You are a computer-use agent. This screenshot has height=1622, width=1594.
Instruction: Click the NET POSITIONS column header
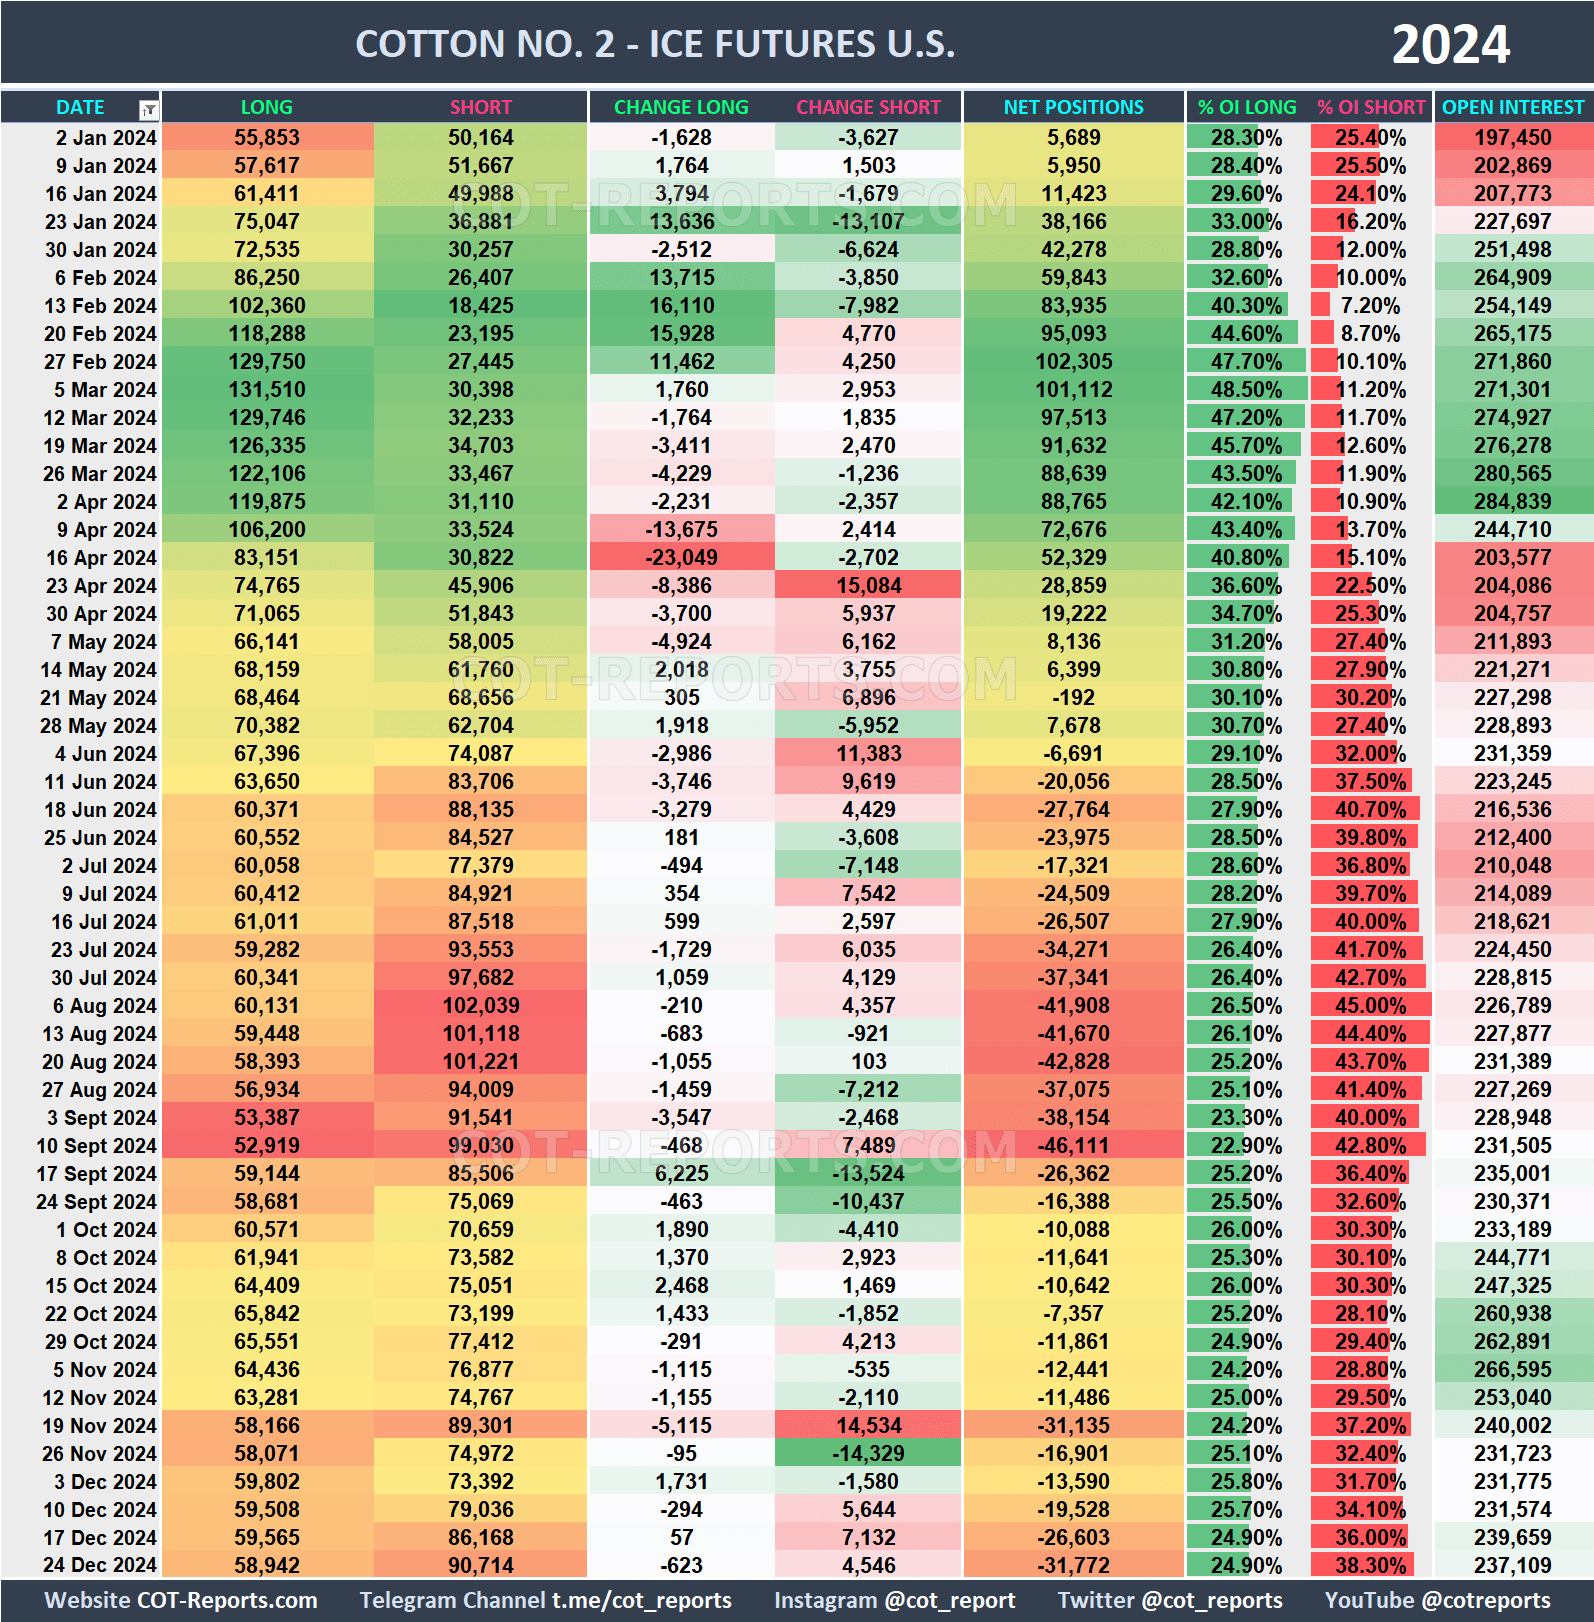coord(1073,107)
